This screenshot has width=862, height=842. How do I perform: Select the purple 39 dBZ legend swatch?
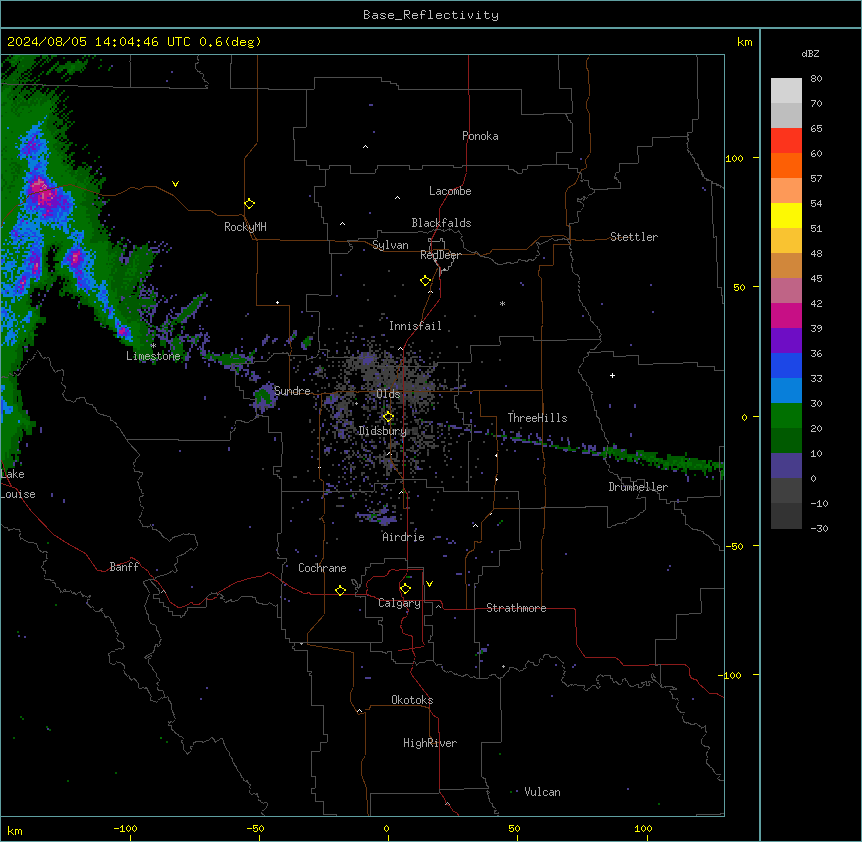[786, 340]
